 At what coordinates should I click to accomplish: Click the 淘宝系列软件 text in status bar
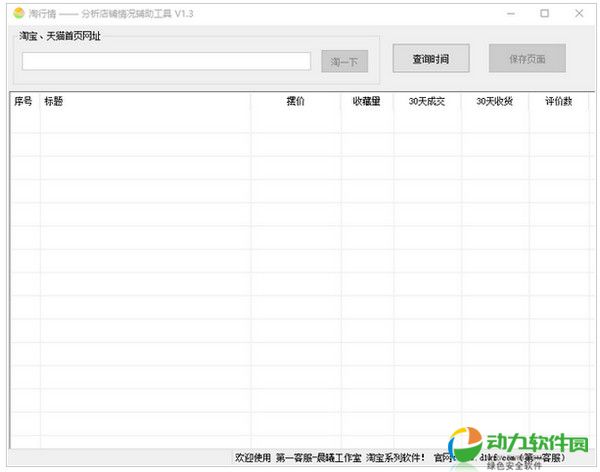[395, 458]
